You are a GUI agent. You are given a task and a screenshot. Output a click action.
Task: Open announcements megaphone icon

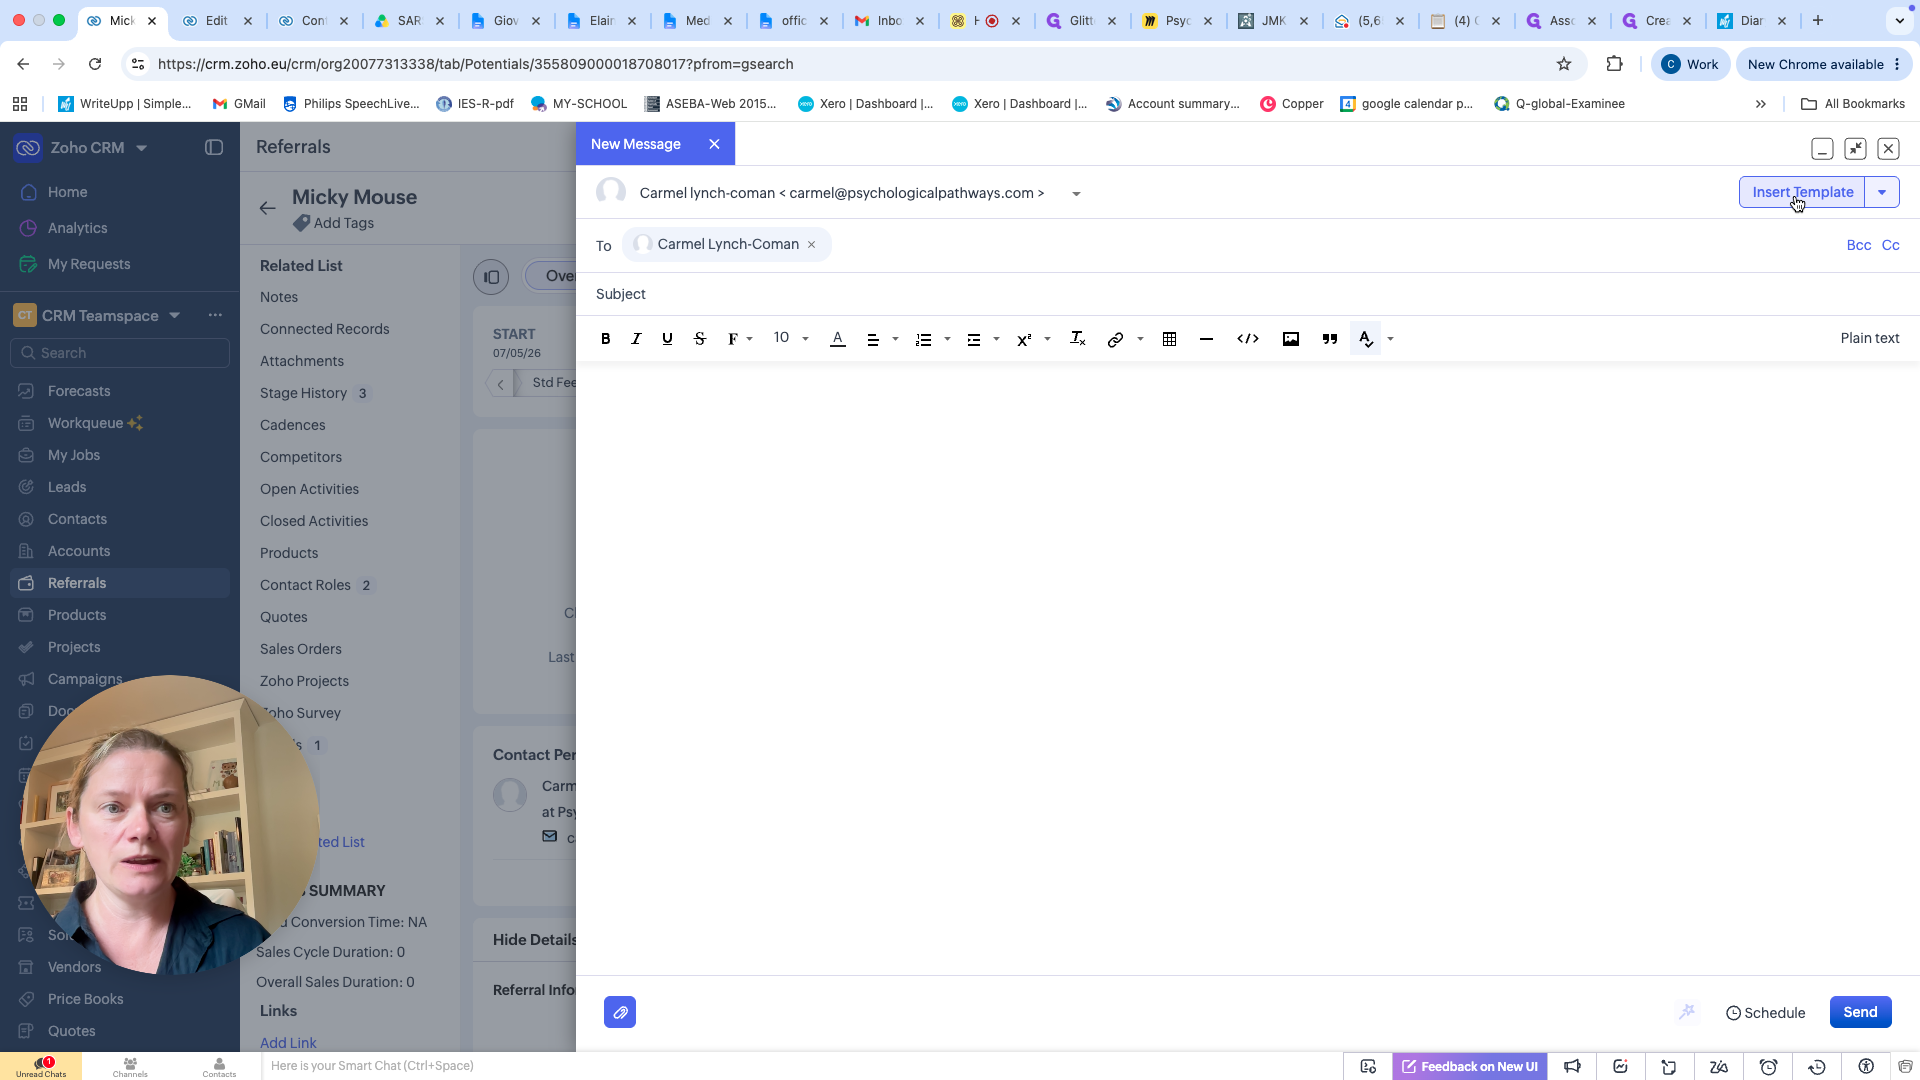coord(1572,1067)
